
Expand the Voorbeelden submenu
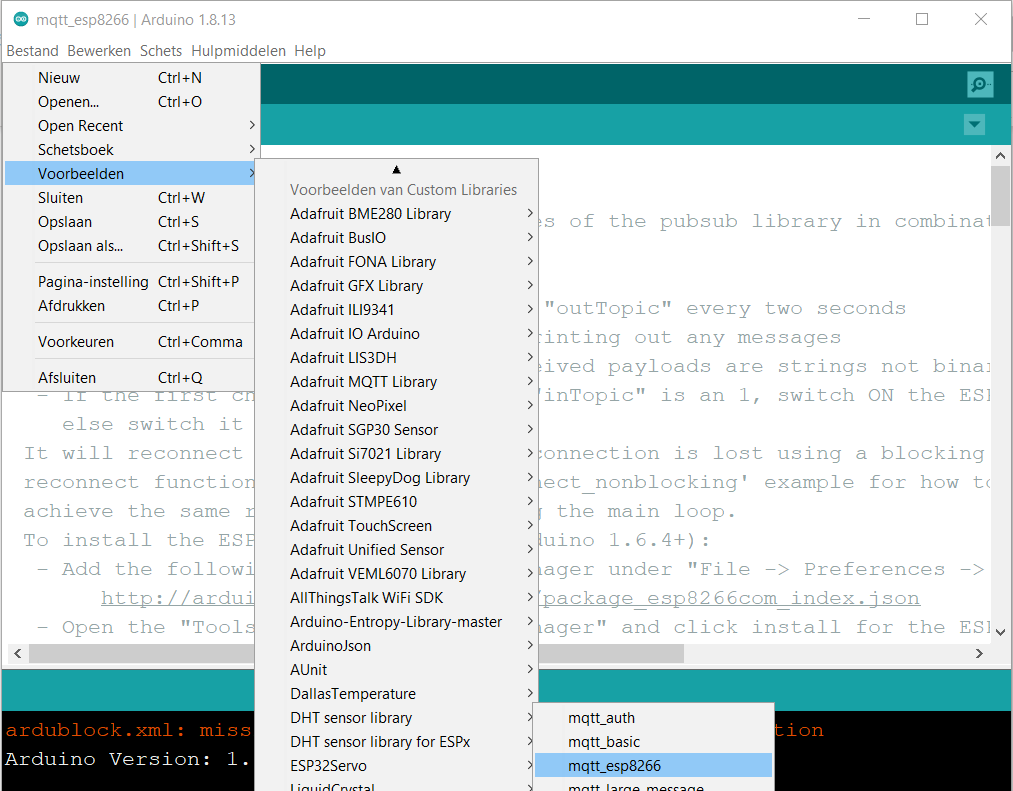pos(129,173)
